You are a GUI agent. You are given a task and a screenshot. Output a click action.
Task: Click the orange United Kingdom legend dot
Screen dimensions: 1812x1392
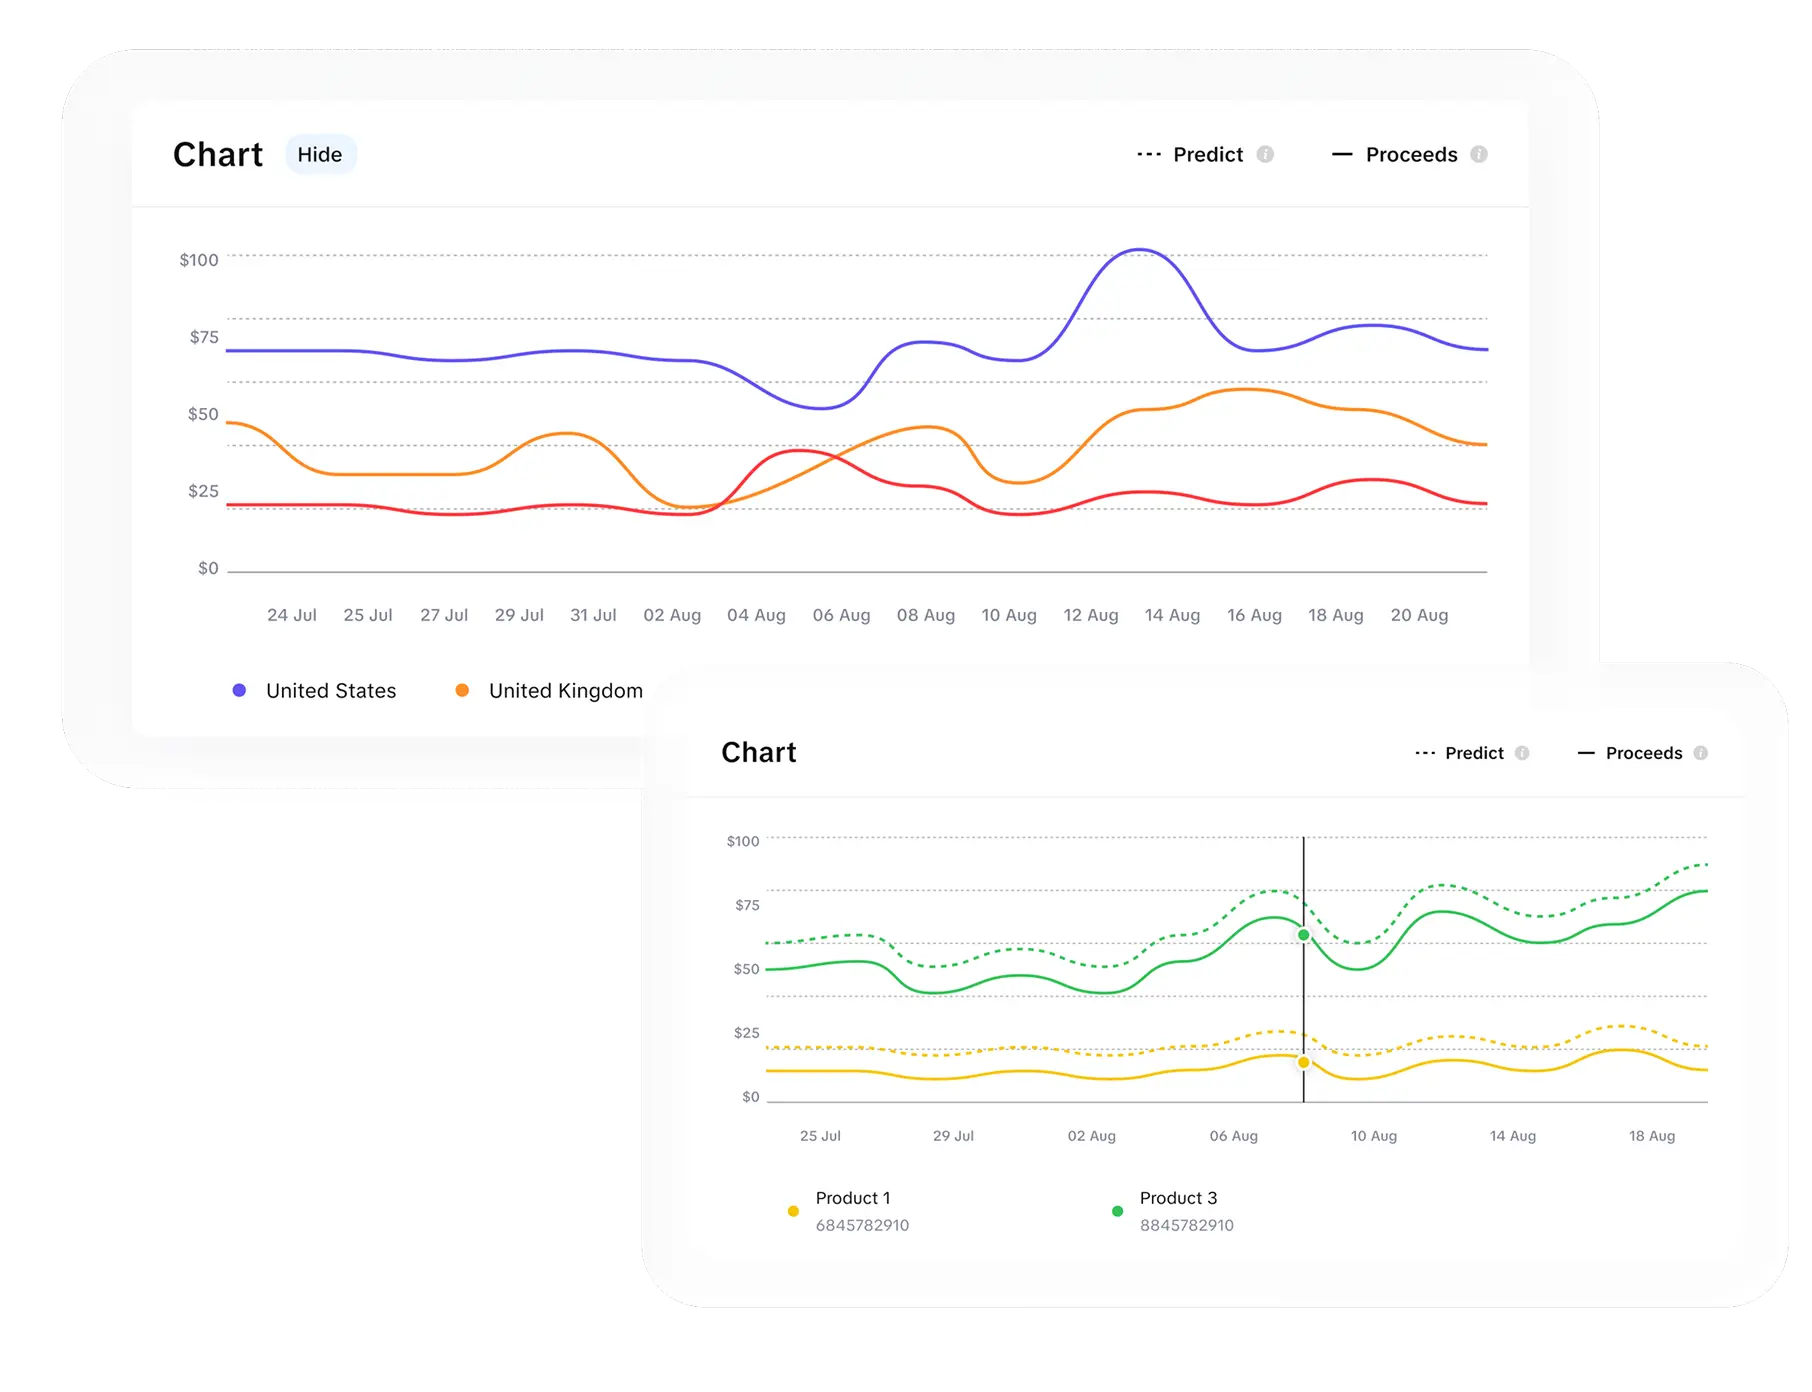(460, 690)
